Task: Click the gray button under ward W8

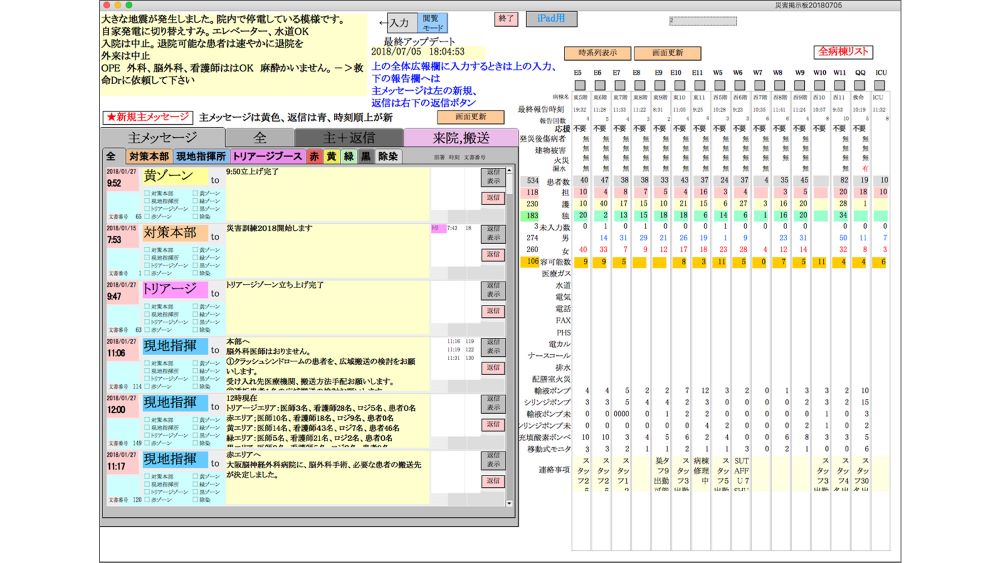Action: point(779,85)
